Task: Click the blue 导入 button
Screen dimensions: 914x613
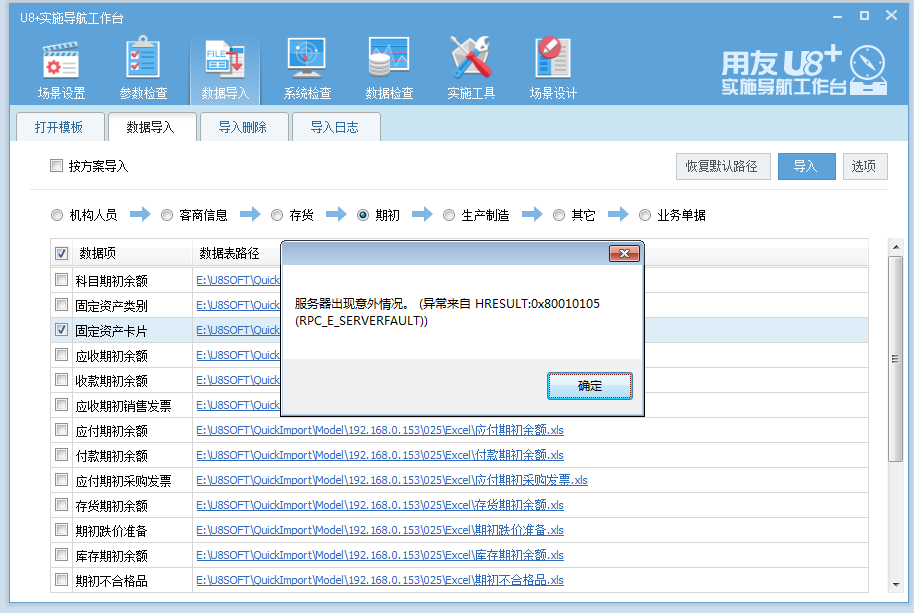Action: (x=806, y=167)
